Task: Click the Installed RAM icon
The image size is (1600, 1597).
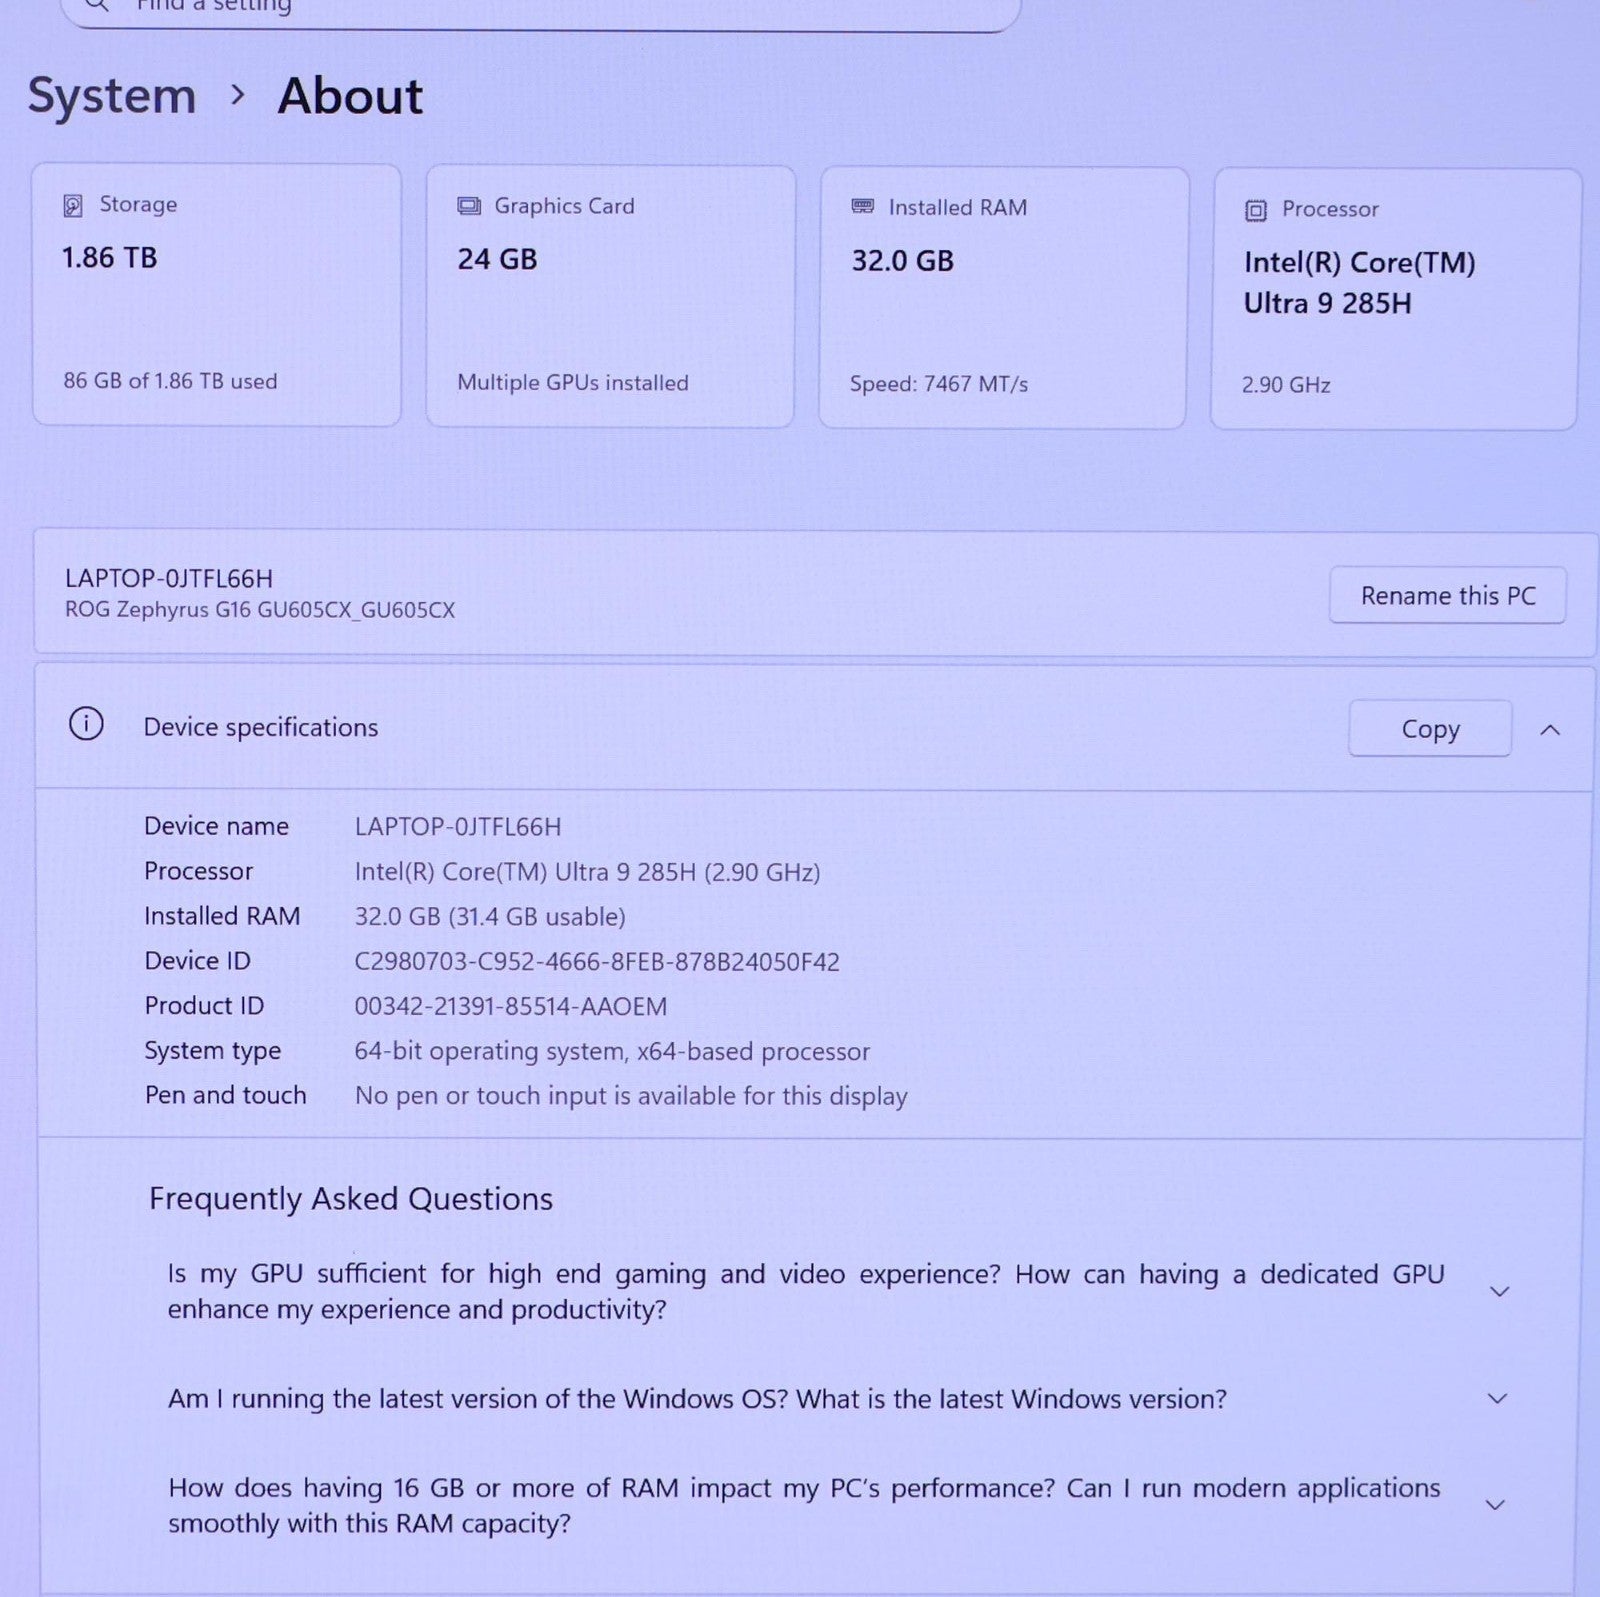Action: (x=862, y=207)
